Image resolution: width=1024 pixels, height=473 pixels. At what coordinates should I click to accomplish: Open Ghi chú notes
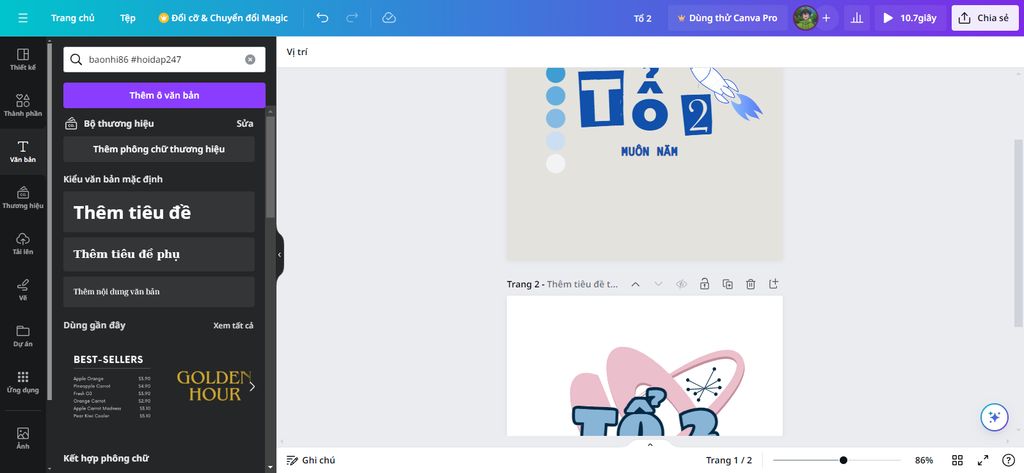(311, 460)
